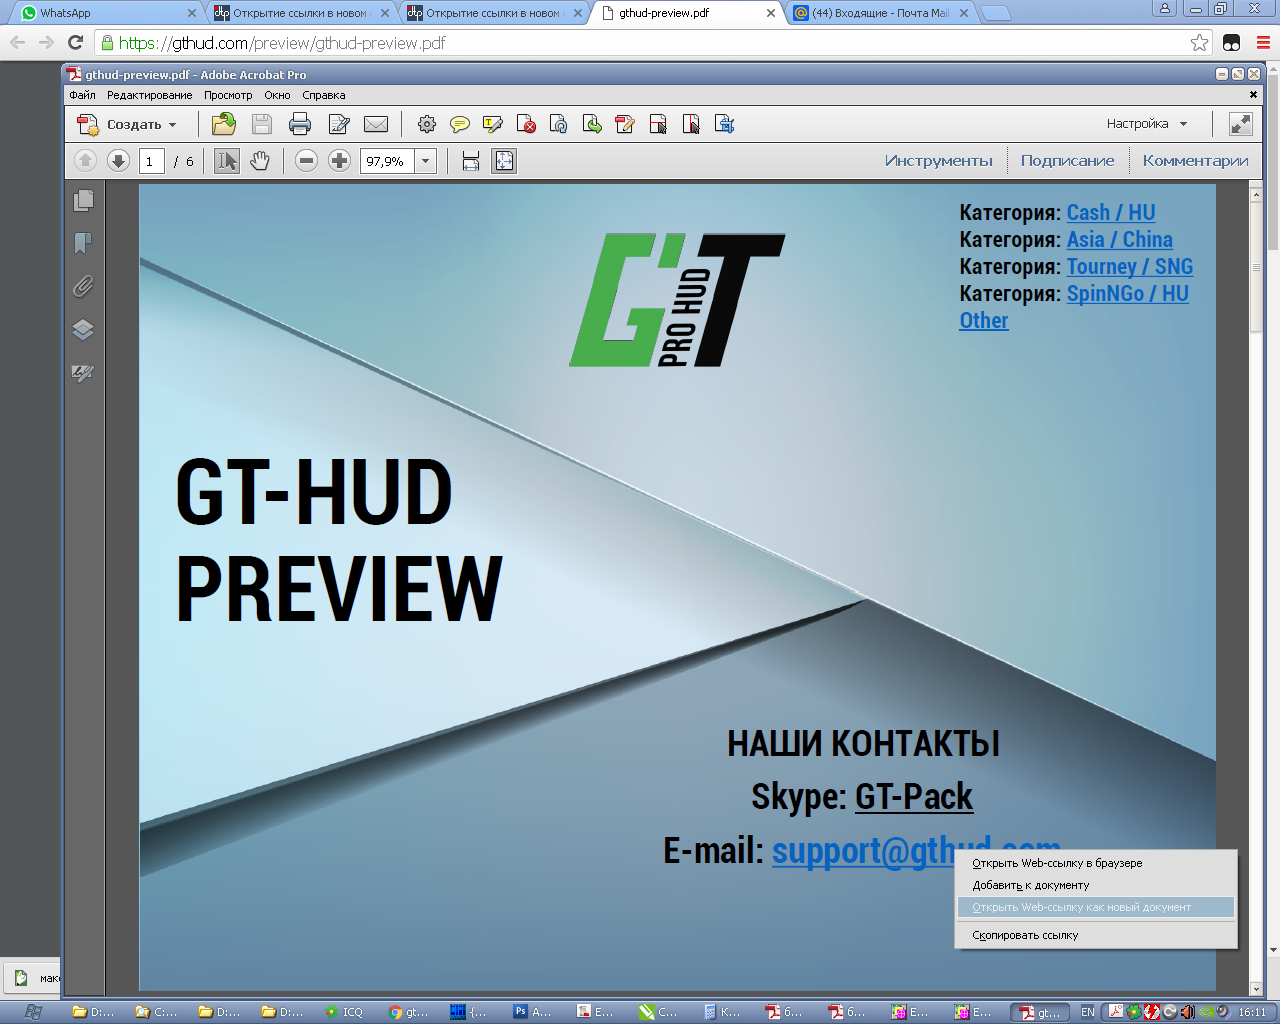The width and height of the screenshot is (1280, 1024).
Task: Go to next page with down arrow
Action: point(118,161)
